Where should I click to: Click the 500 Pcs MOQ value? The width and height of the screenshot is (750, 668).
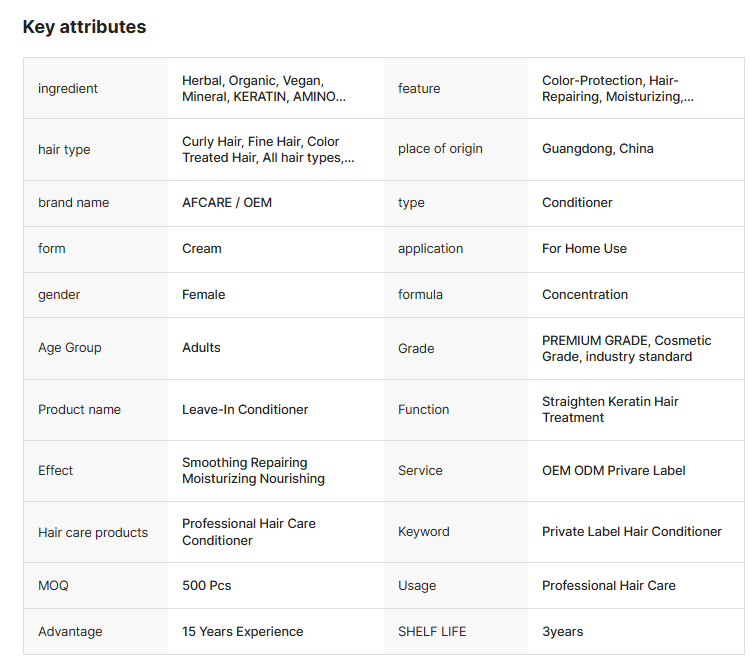click(206, 586)
